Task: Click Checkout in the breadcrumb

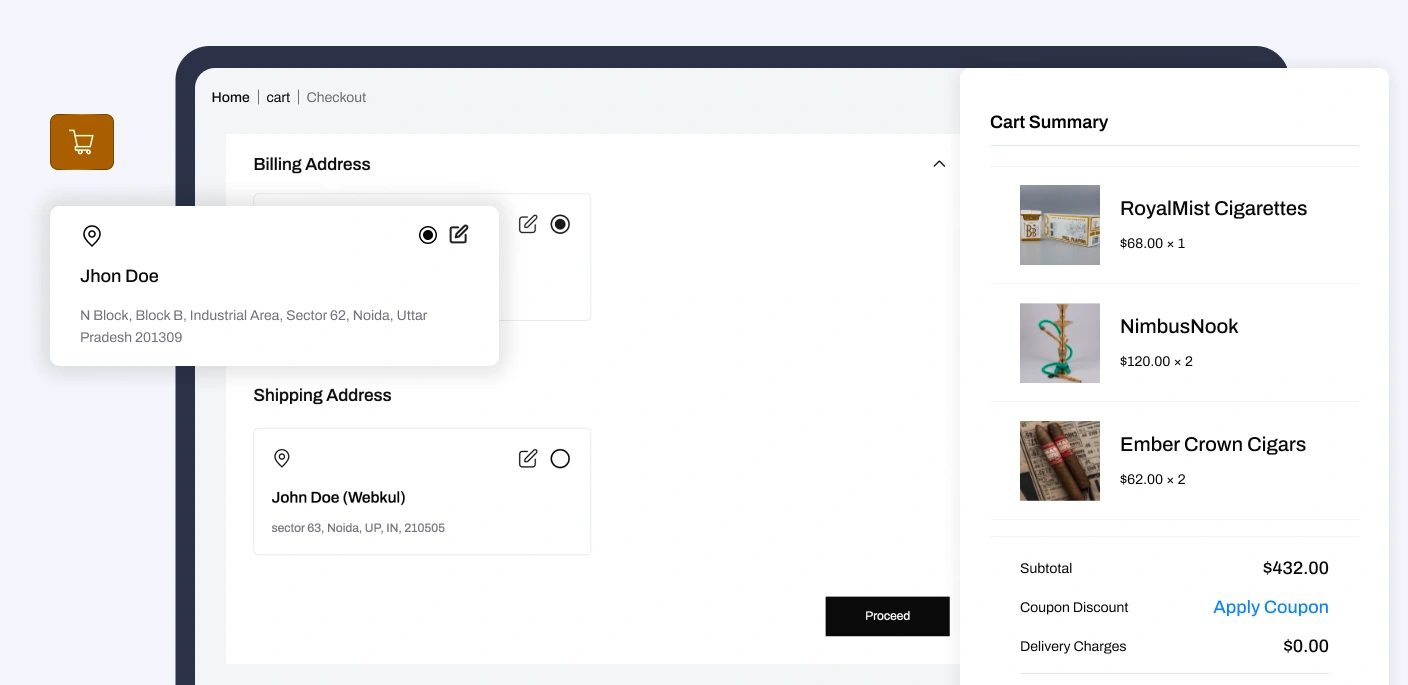Action: (336, 97)
